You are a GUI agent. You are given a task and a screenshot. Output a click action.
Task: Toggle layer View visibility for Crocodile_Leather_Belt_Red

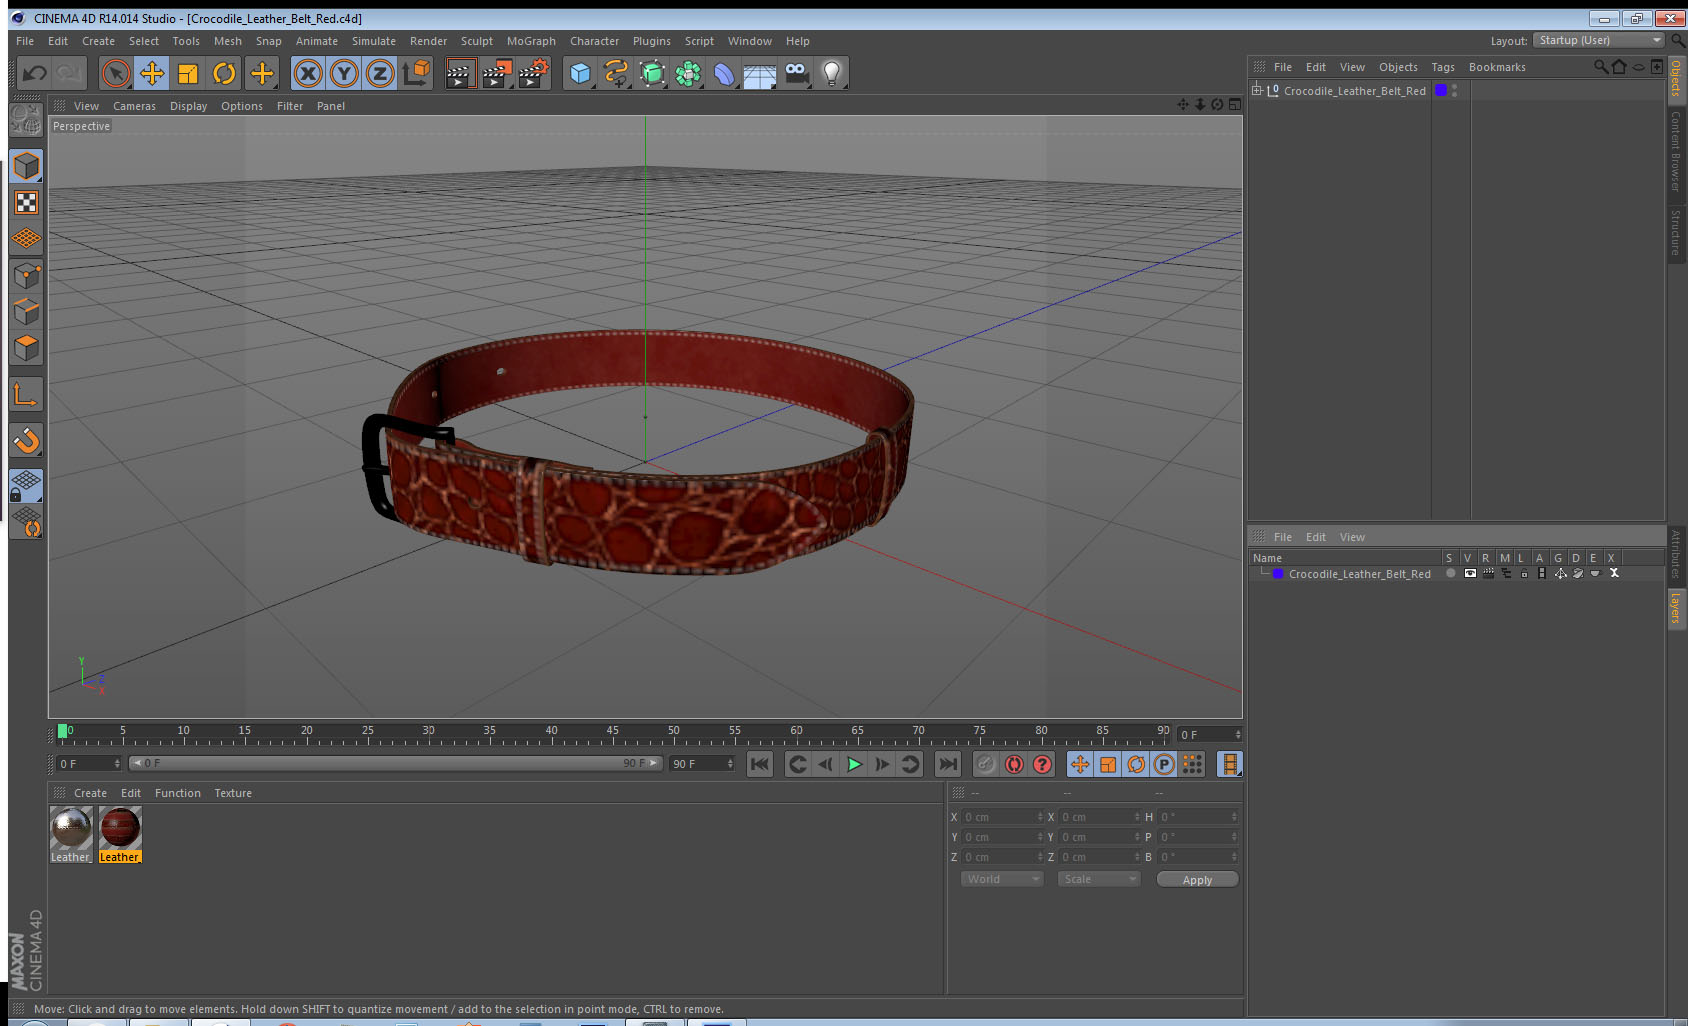point(1470,574)
